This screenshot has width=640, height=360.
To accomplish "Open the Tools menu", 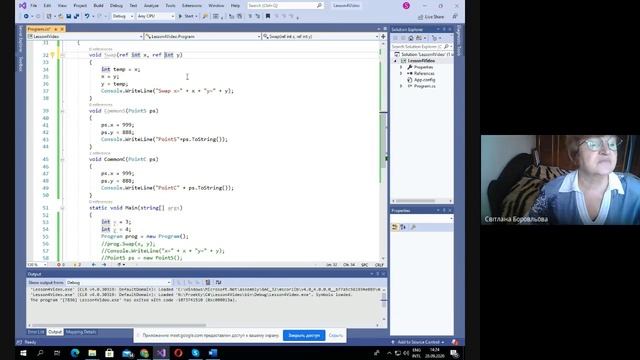I will 170,6.
